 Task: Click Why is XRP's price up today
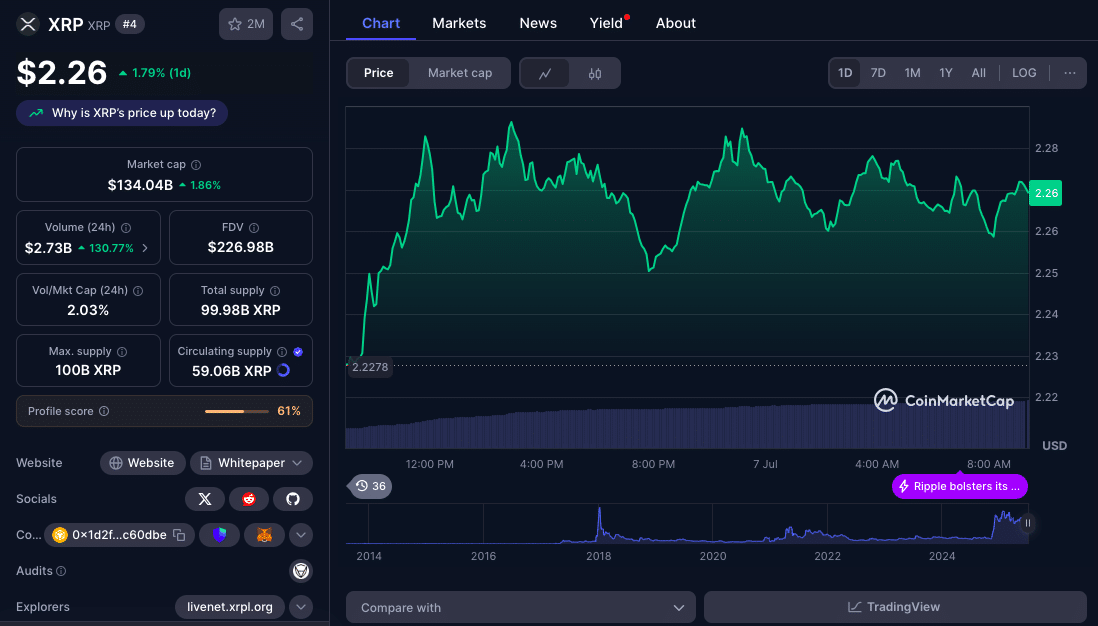[122, 113]
